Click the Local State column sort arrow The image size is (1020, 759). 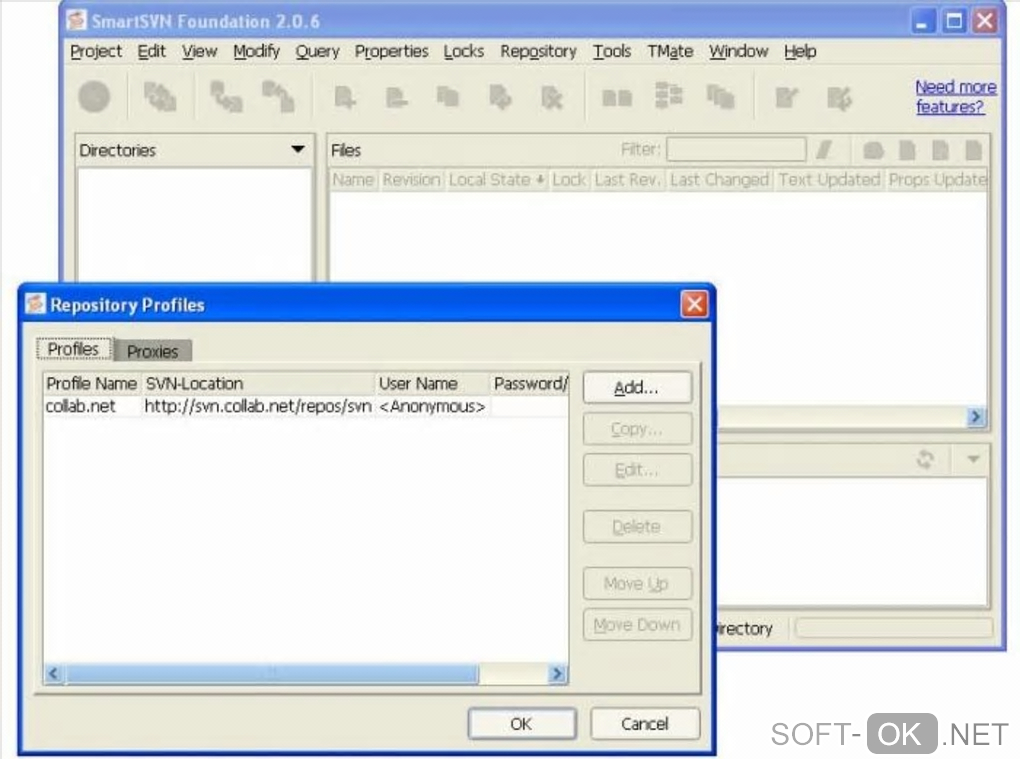(540, 180)
